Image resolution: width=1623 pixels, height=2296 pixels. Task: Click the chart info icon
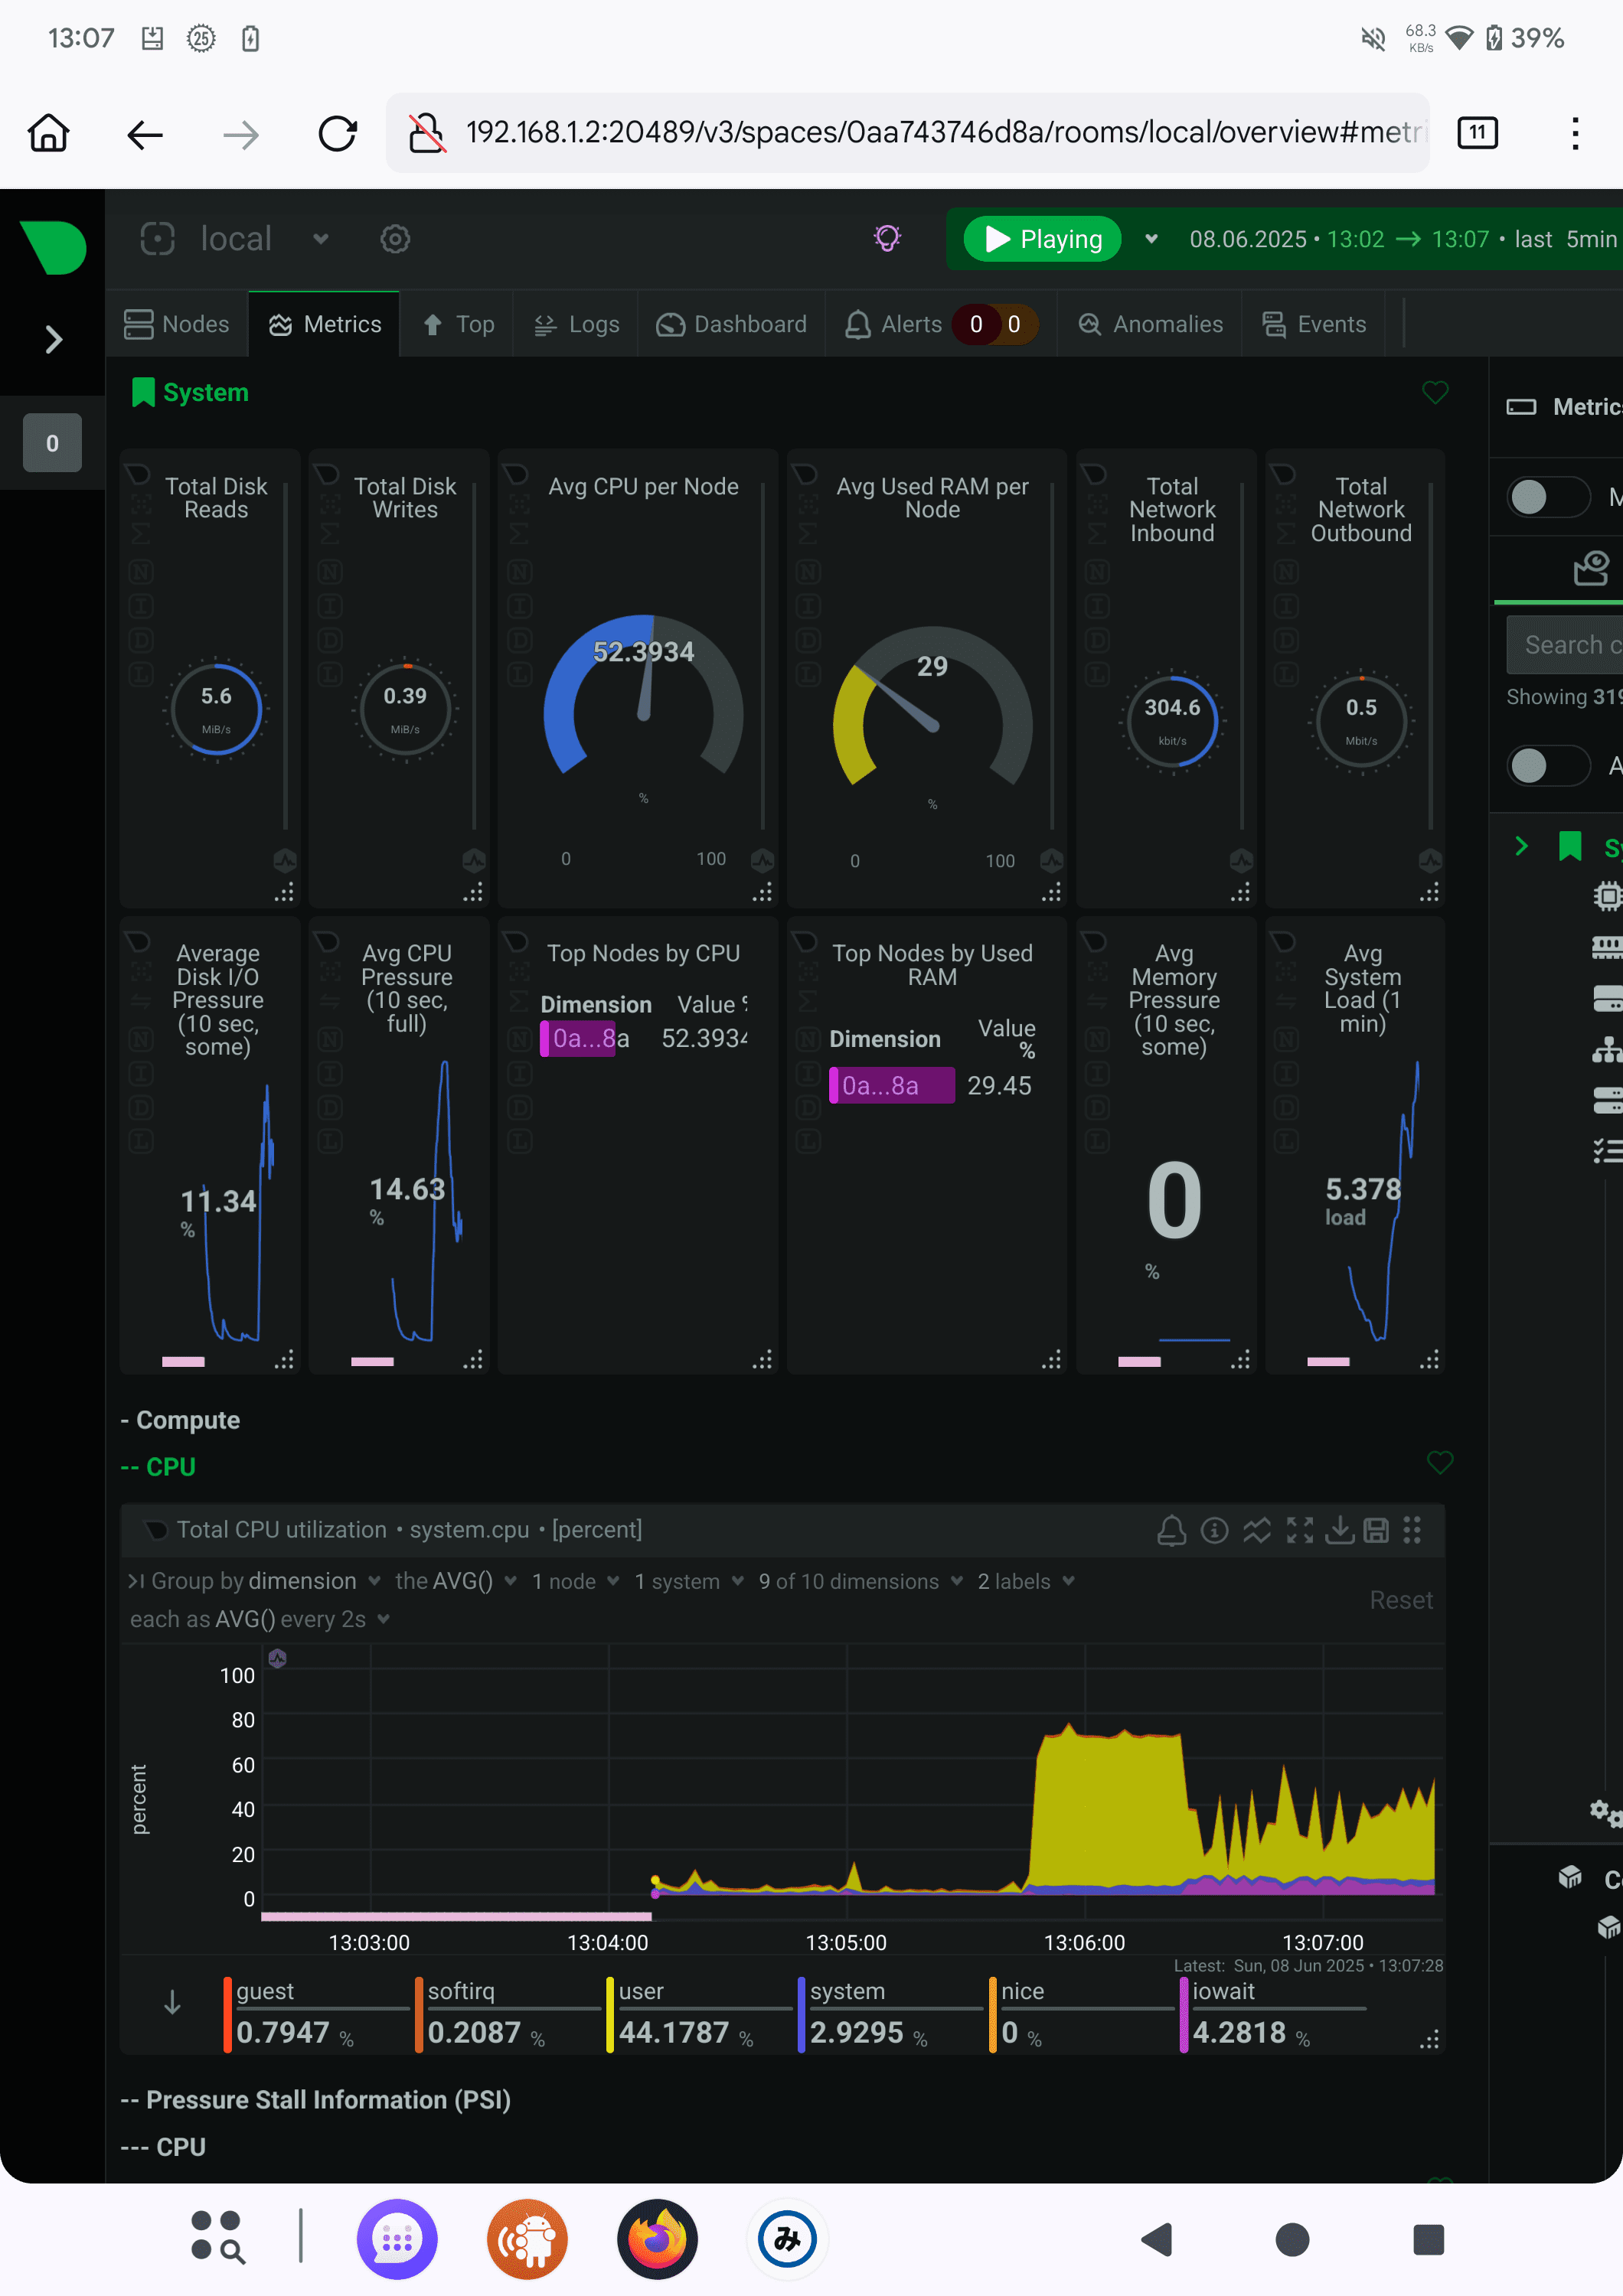1214,1530
